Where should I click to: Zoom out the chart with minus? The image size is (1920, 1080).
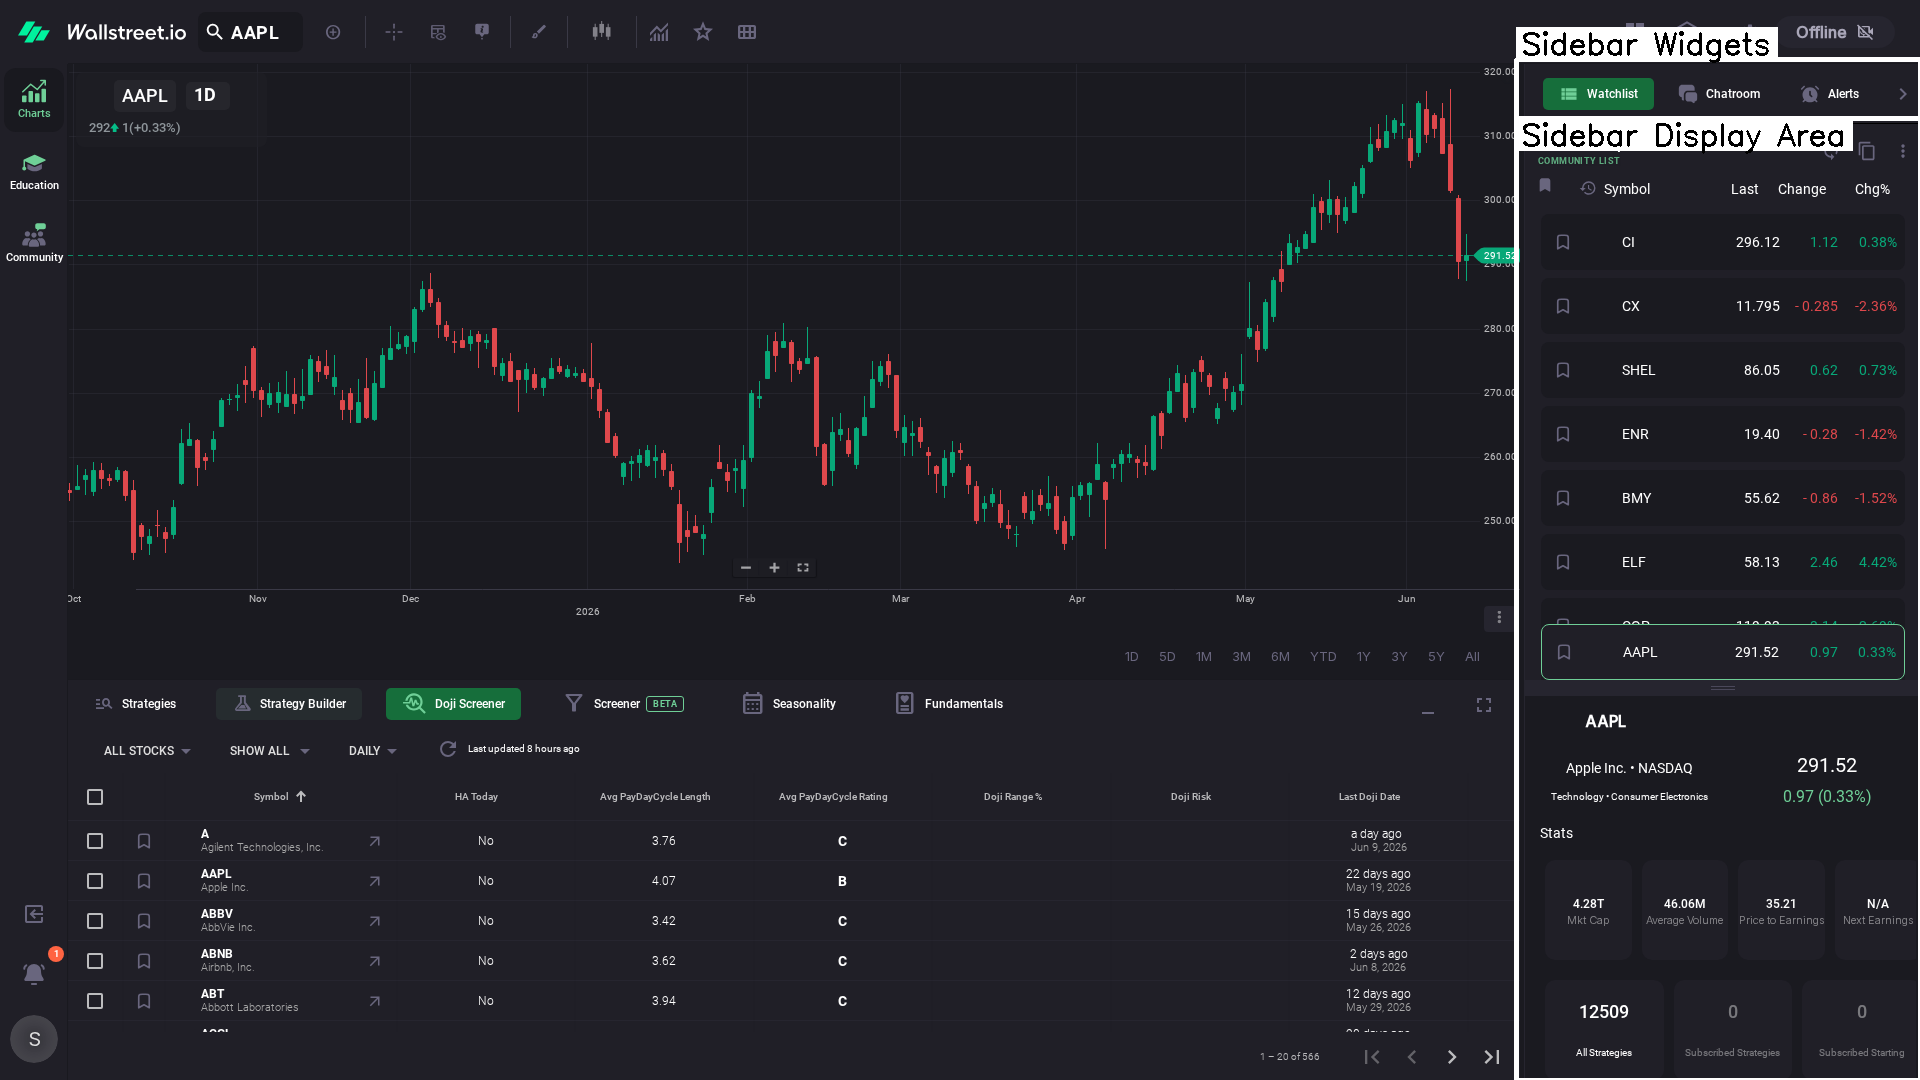coord(745,568)
